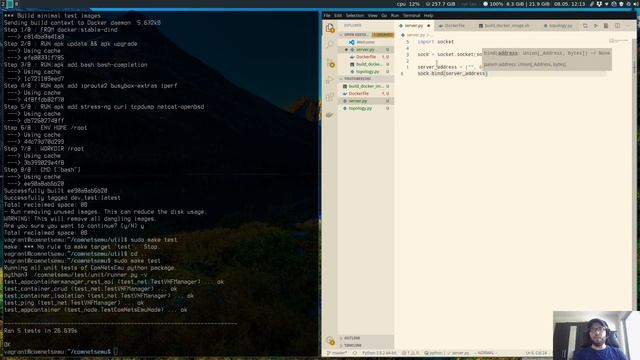Click the master branch indicator in status bar
The height and width of the screenshot is (360, 640).
pos(338,353)
